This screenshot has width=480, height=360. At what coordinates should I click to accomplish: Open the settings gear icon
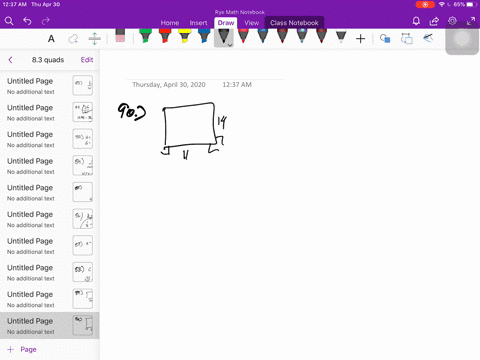click(452, 21)
